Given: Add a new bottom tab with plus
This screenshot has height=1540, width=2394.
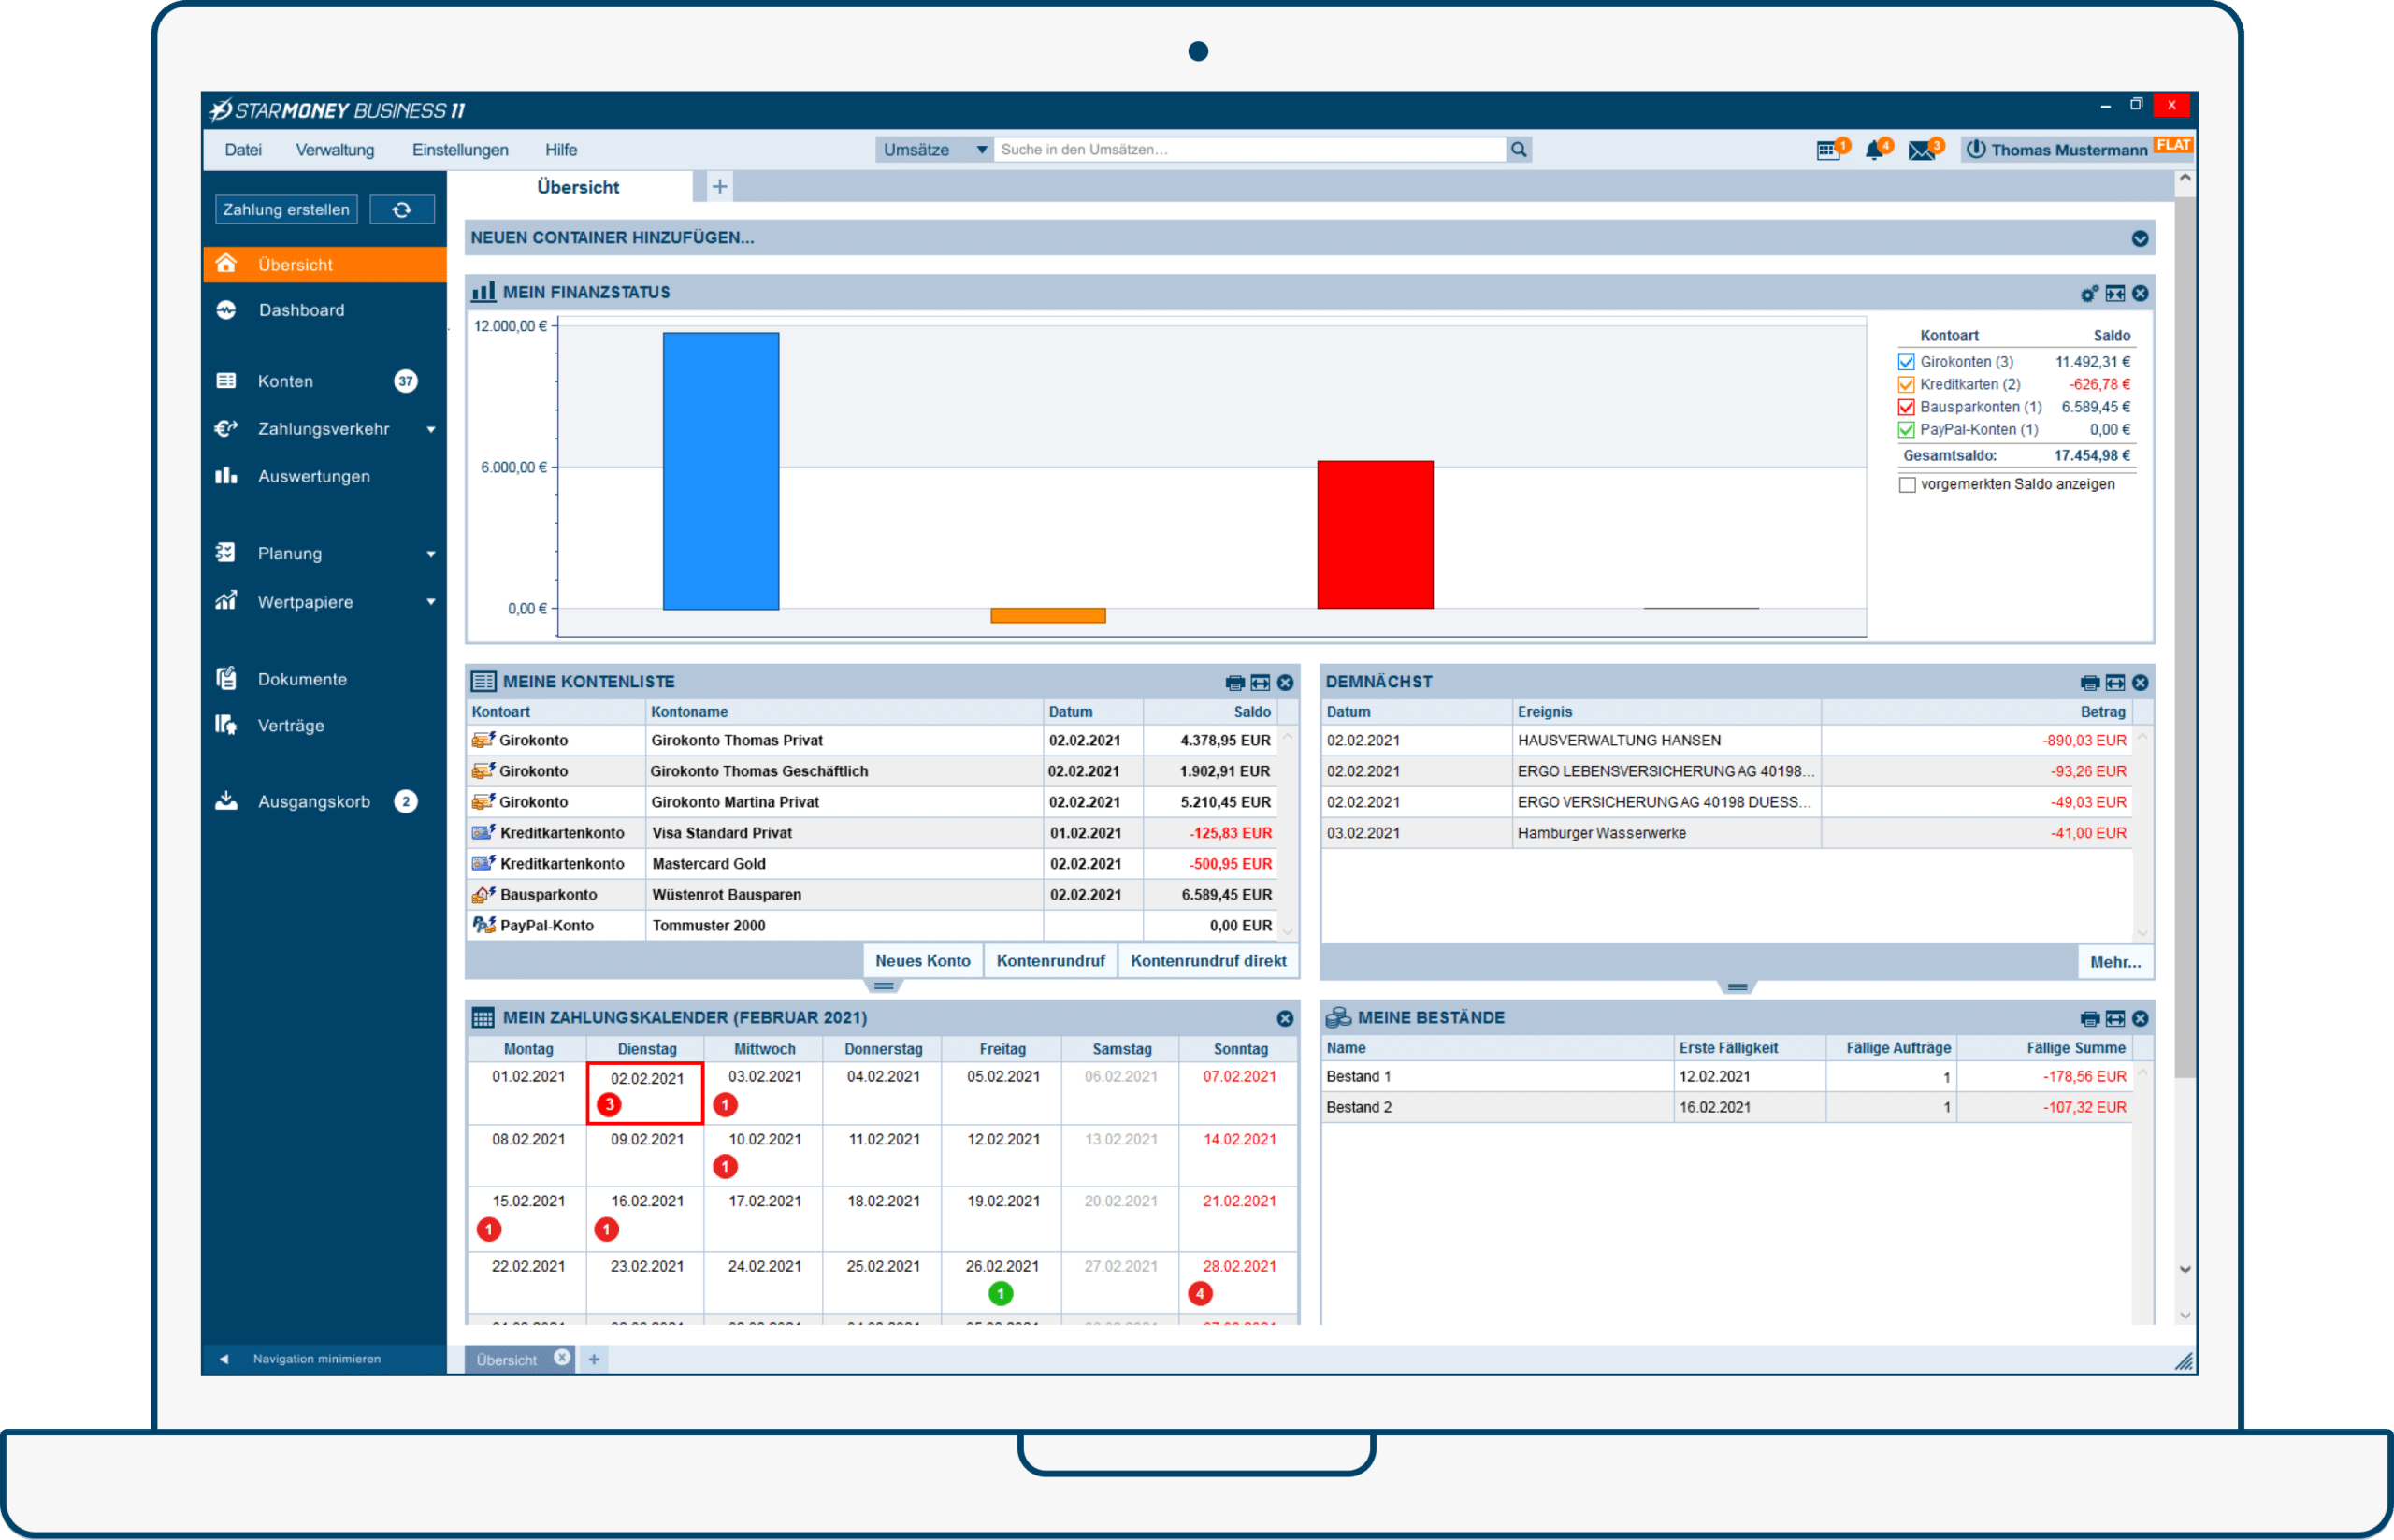Looking at the screenshot, I should 594,1360.
